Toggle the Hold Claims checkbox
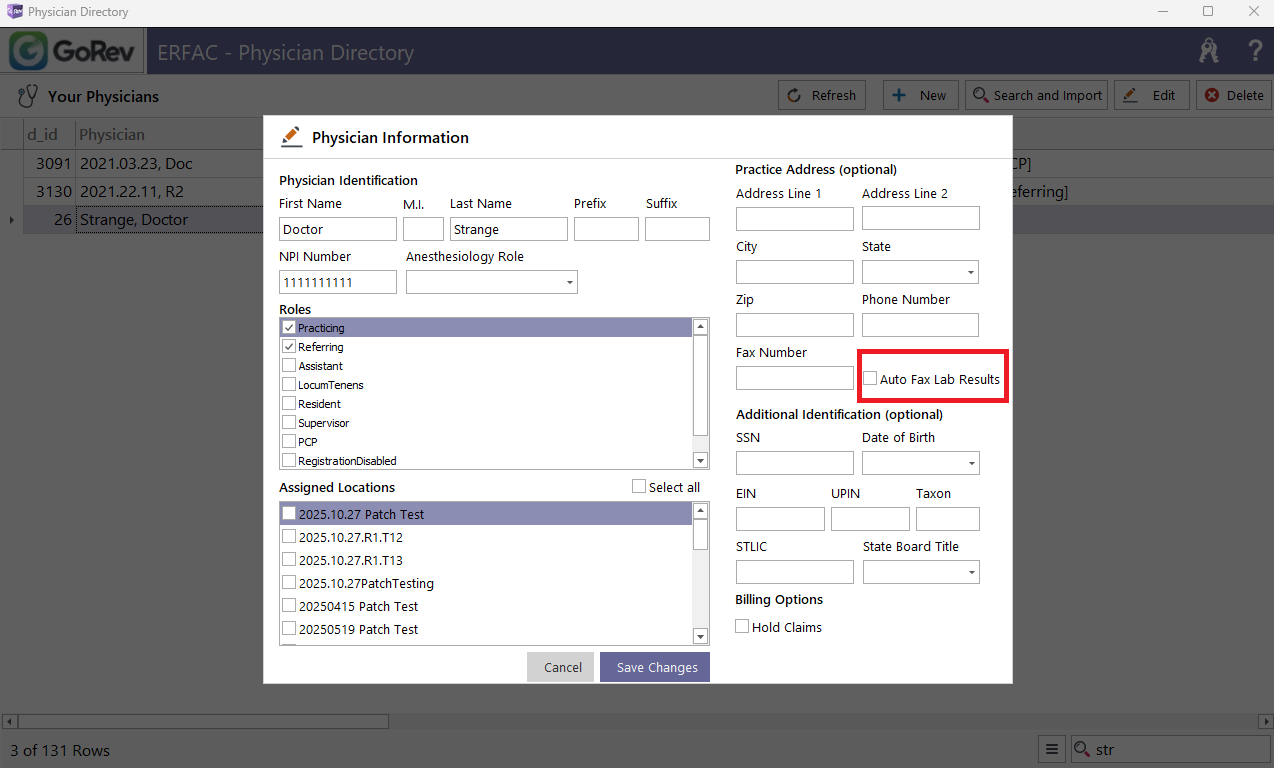The image size is (1274, 768). coord(742,627)
